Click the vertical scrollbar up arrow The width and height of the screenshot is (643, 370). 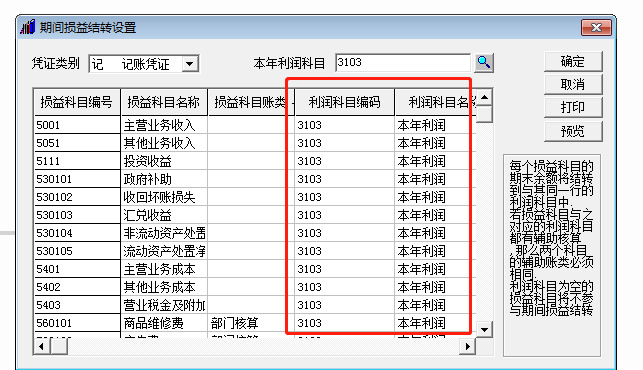click(x=484, y=97)
